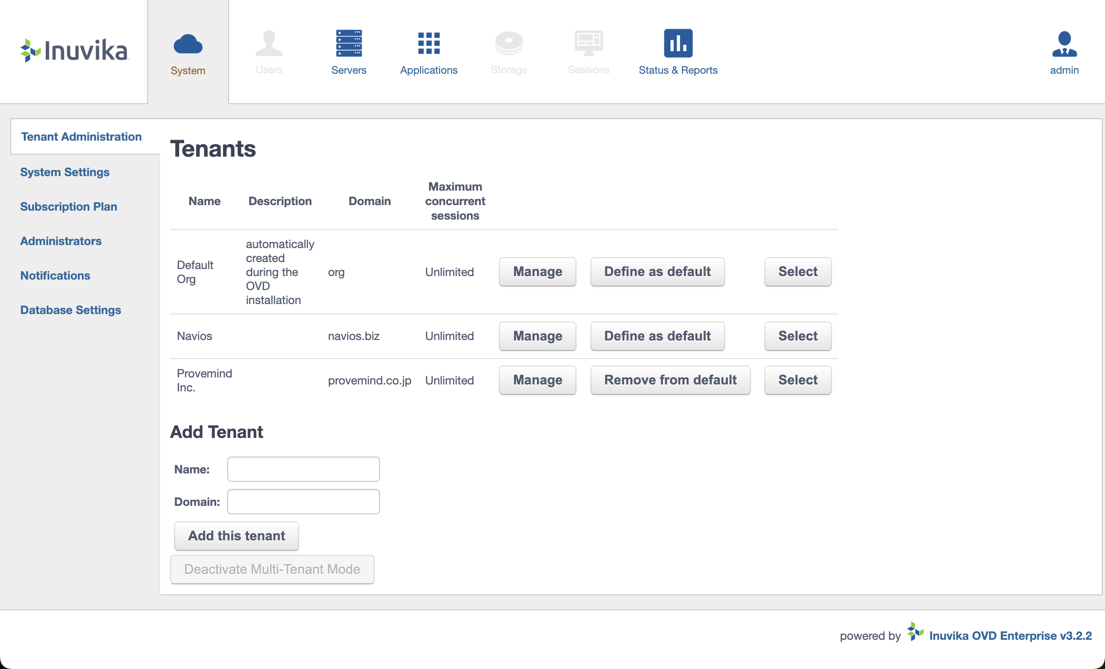Select the Provemind Inc. tenant
1105x669 pixels.
click(x=798, y=380)
